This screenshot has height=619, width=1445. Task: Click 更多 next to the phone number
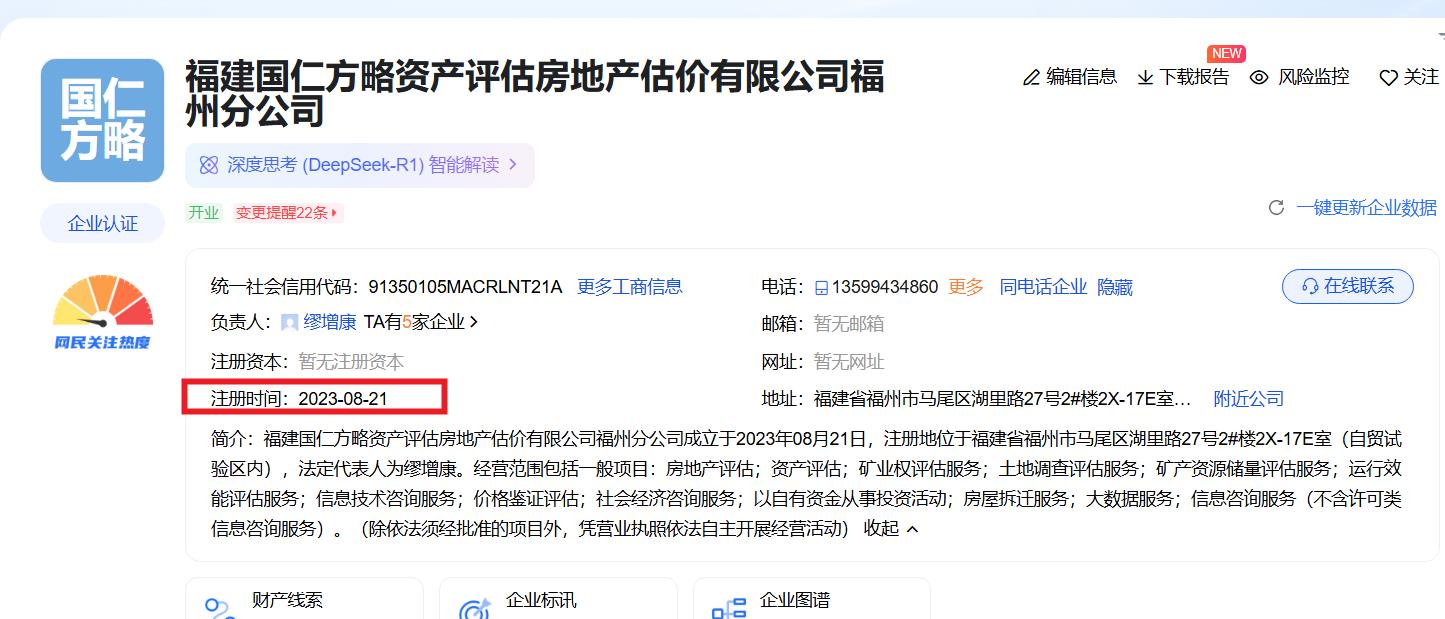[965, 287]
